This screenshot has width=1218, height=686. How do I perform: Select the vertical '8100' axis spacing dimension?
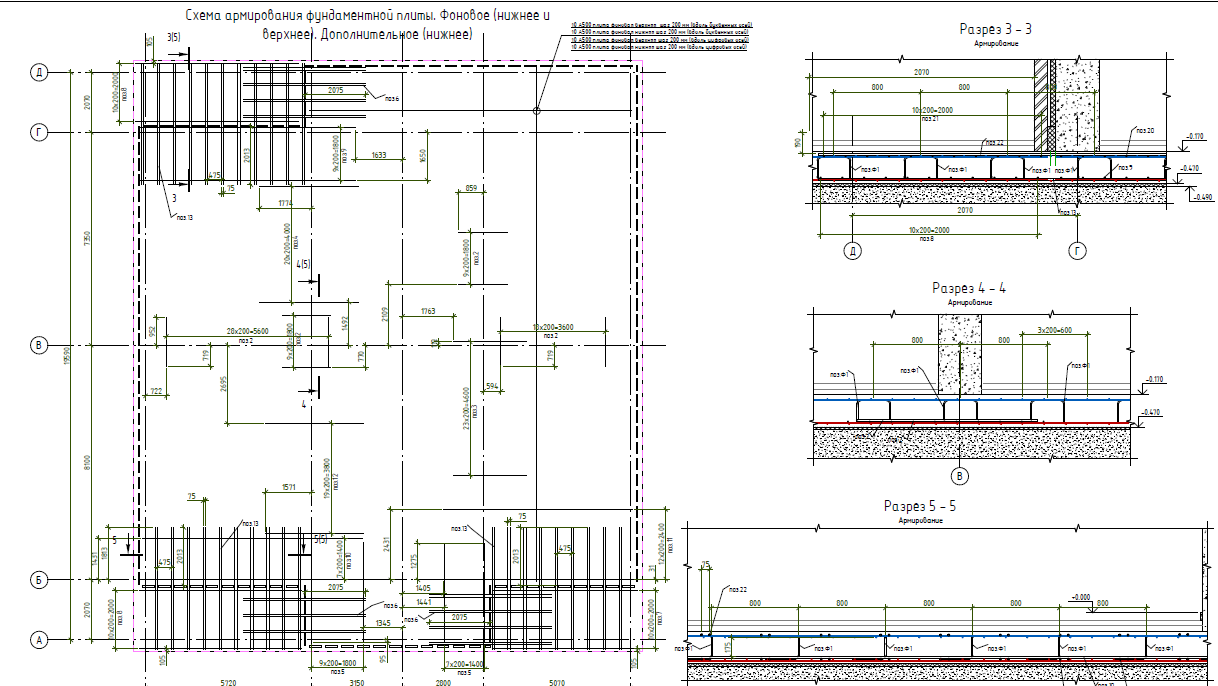coord(87,462)
